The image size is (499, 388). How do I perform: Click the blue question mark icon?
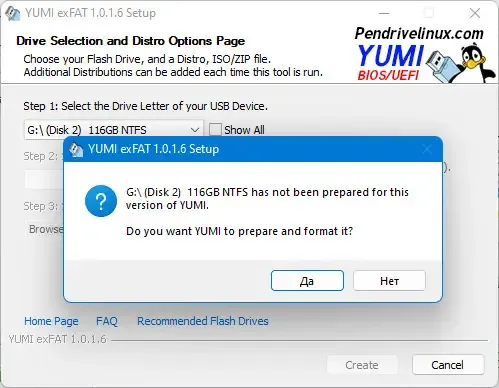101,201
